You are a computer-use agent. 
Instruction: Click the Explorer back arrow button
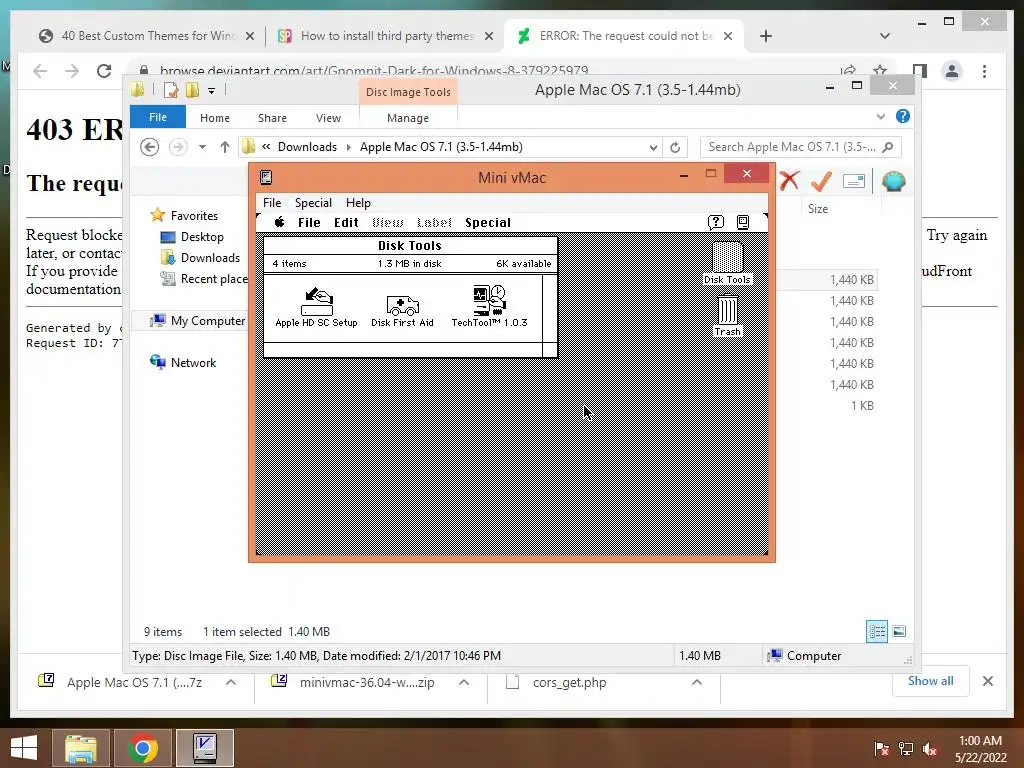point(150,147)
